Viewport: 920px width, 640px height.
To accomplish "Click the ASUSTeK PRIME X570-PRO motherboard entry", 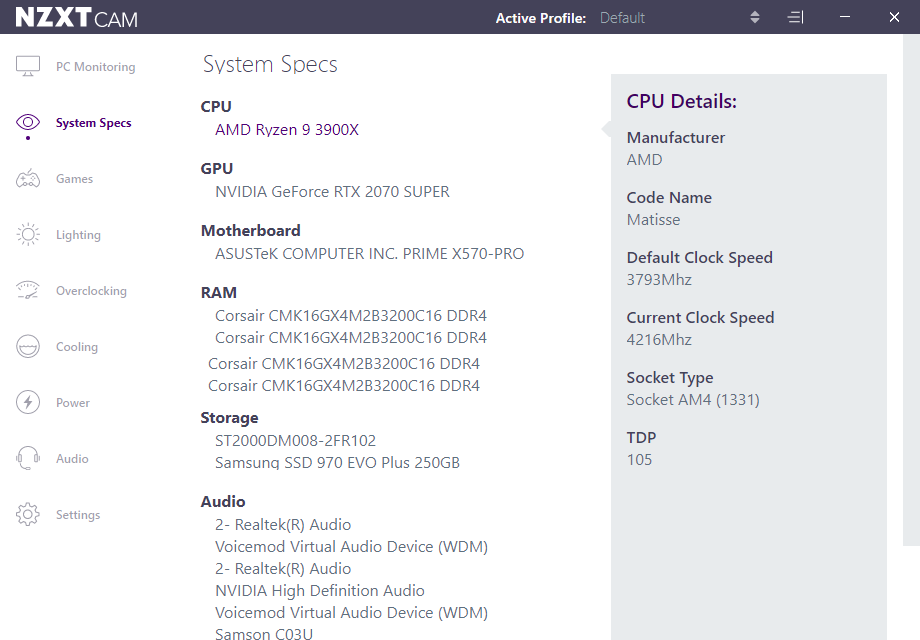I will (369, 254).
